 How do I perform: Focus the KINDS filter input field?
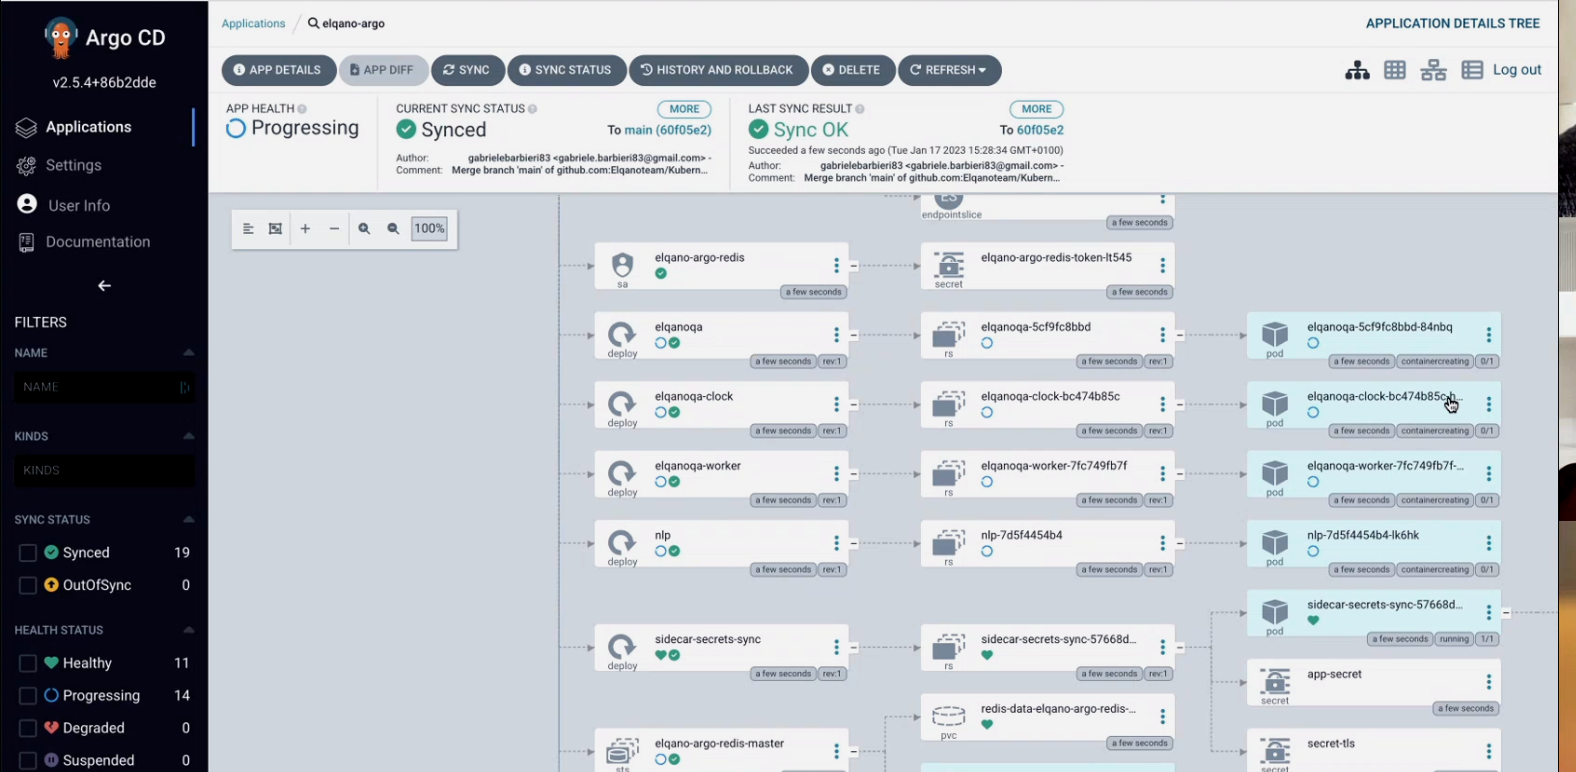[104, 470]
